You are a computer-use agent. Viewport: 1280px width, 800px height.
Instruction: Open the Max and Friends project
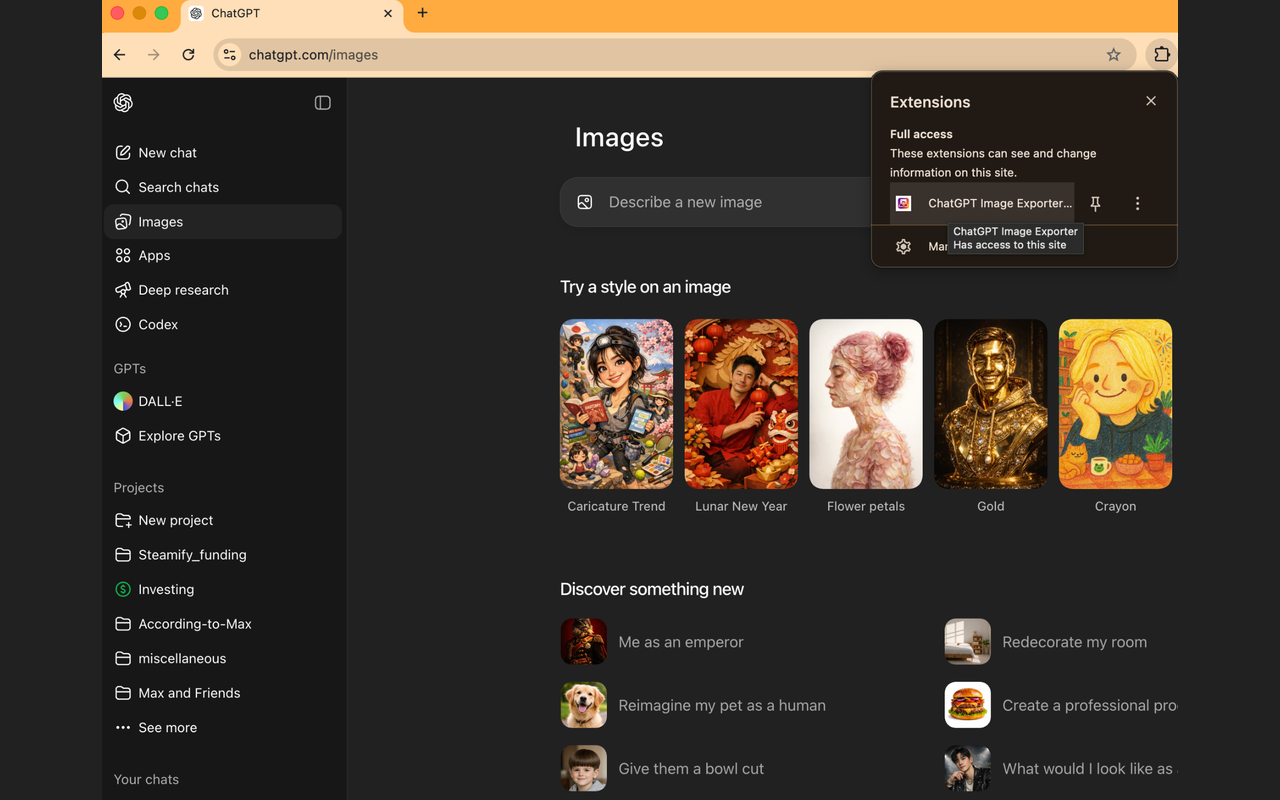tap(223, 693)
